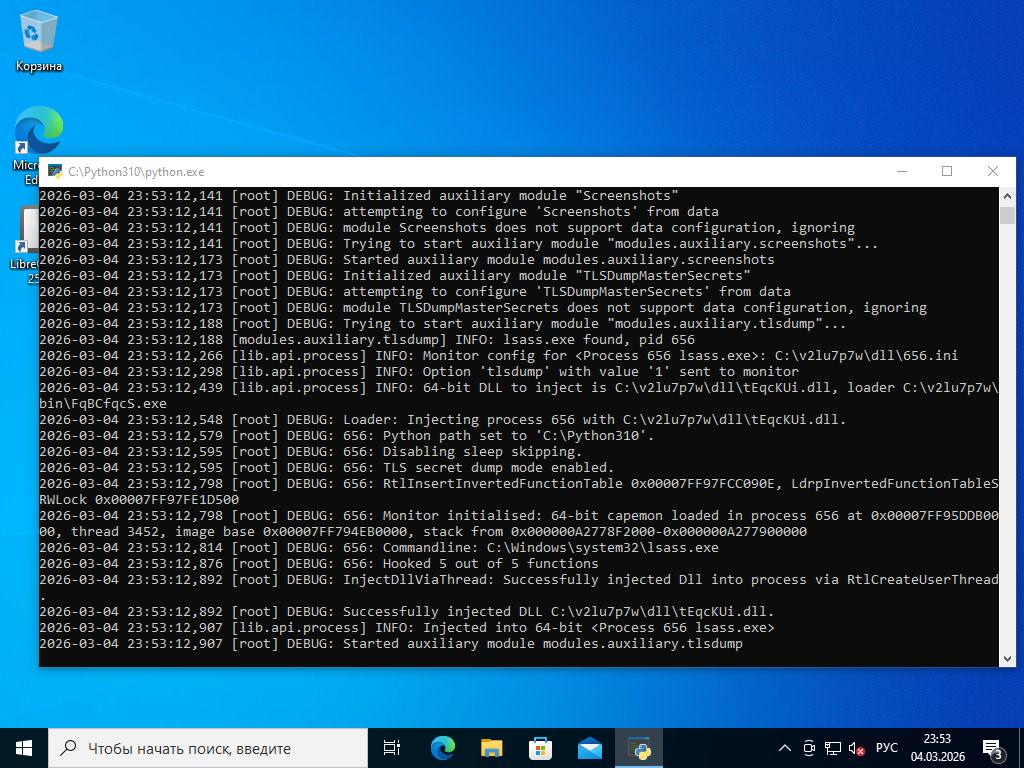Click the muted volume speaker icon

pos(856,748)
